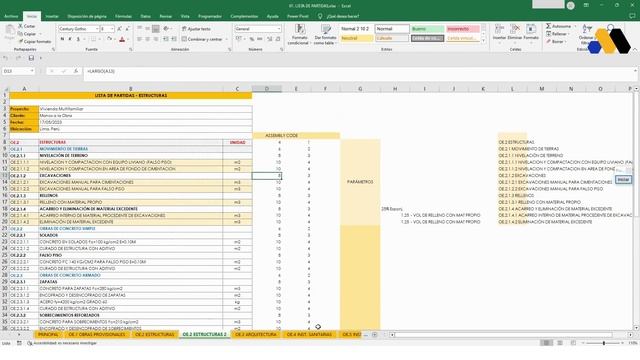Toggle bold (N) formatting
The image size is (640, 360).
point(62,39)
